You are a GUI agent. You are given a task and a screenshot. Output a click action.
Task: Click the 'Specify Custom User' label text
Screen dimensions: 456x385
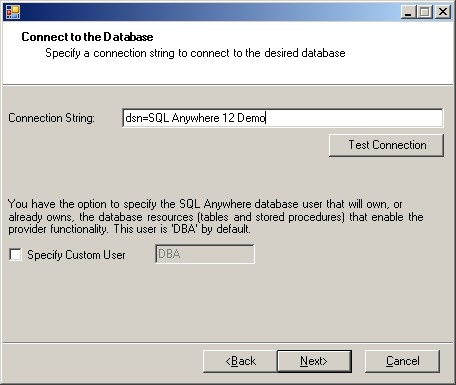click(76, 255)
